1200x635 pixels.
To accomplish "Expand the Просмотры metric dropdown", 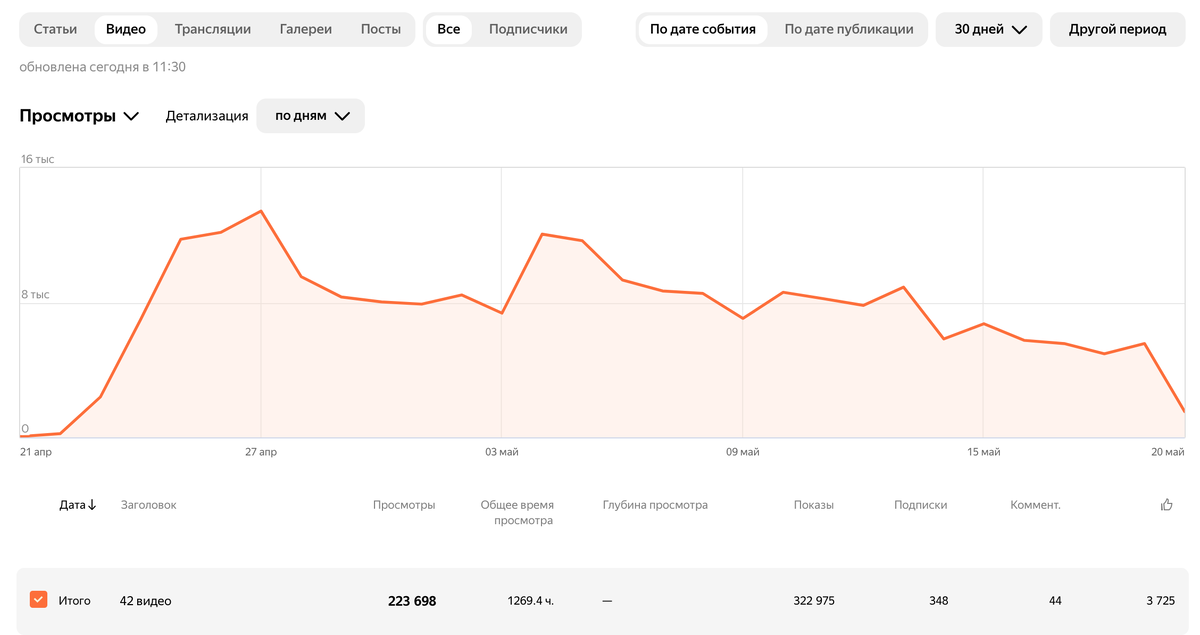I will (x=79, y=116).
